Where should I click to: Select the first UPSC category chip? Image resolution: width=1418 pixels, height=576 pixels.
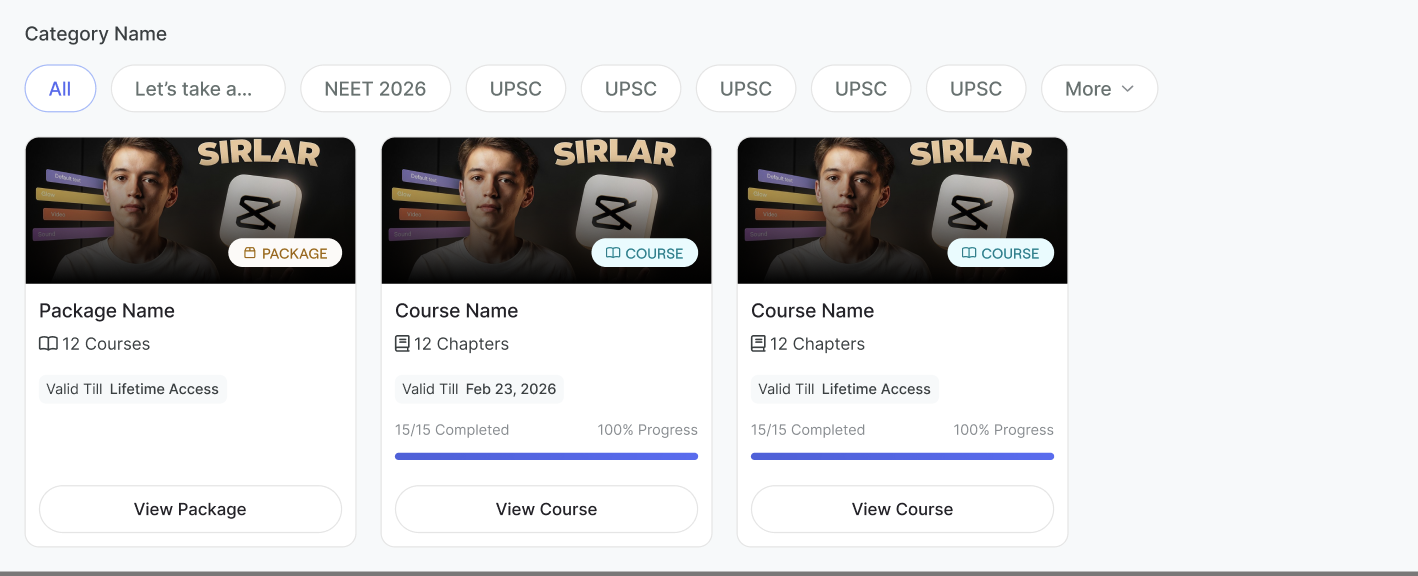pyautogui.click(x=515, y=89)
